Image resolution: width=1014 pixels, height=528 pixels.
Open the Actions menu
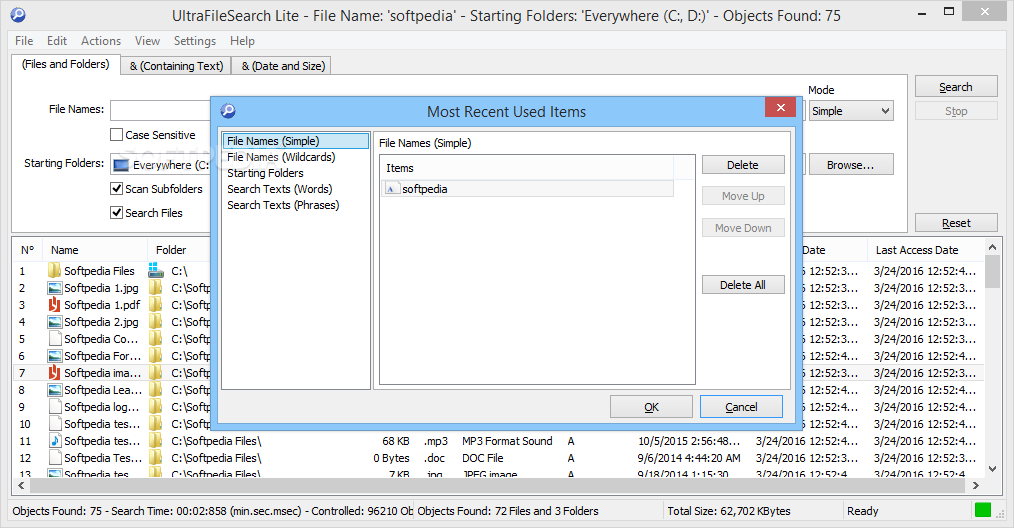click(x=101, y=41)
